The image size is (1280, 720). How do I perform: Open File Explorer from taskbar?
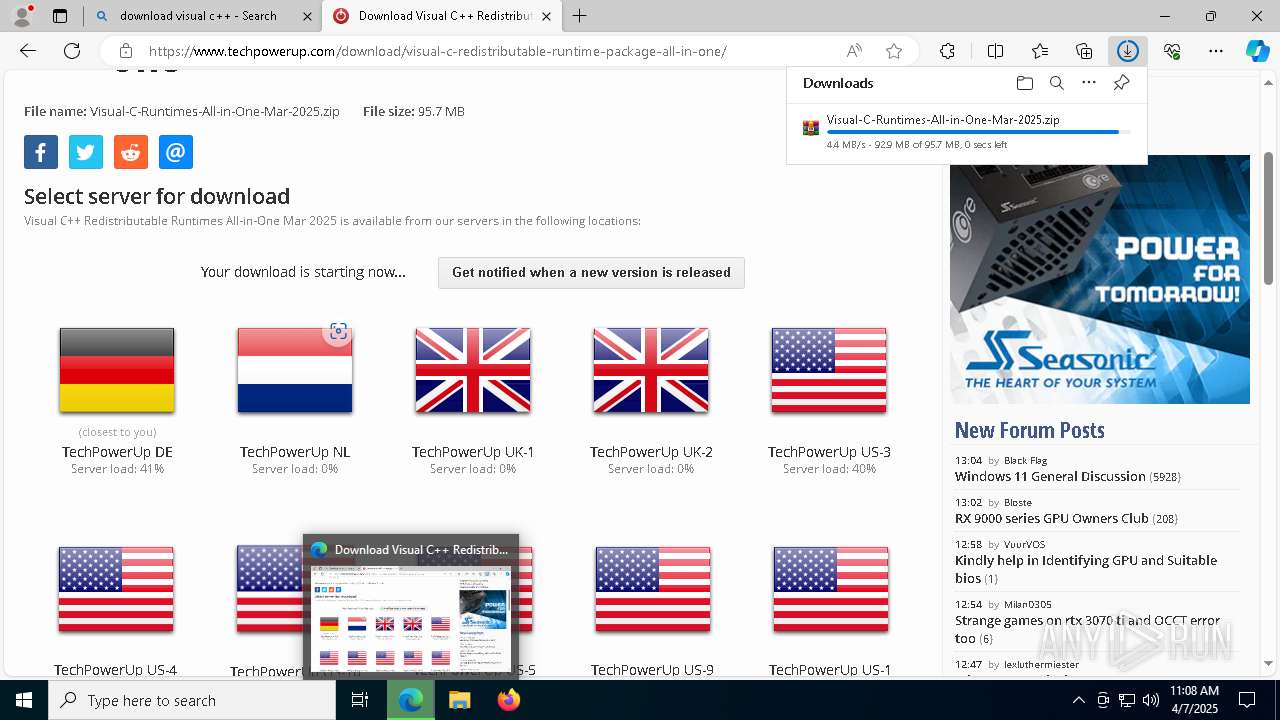pyautogui.click(x=459, y=700)
